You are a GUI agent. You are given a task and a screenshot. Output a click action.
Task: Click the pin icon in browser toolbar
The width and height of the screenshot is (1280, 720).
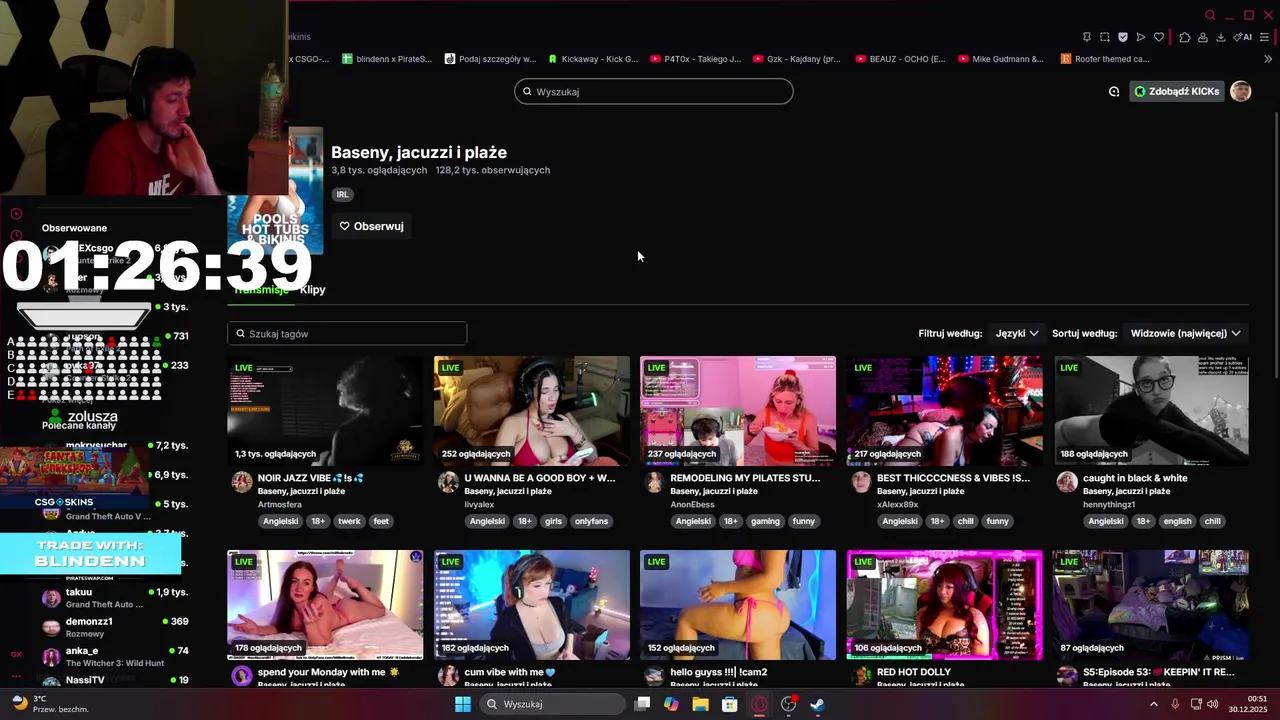pyautogui.click(x=1087, y=37)
